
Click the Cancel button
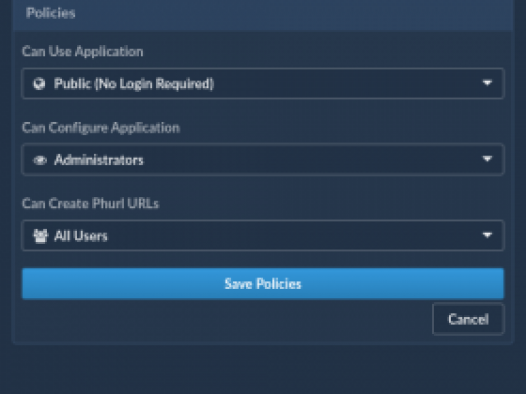pos(468,319)
